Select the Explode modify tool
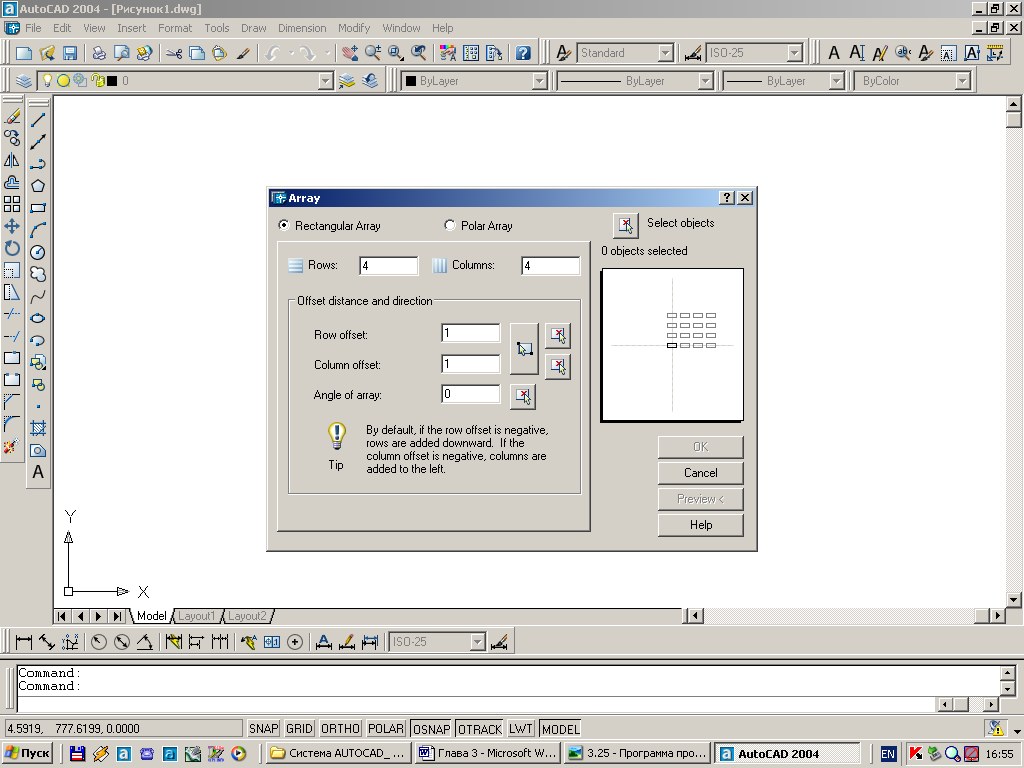 coord(12,447)
